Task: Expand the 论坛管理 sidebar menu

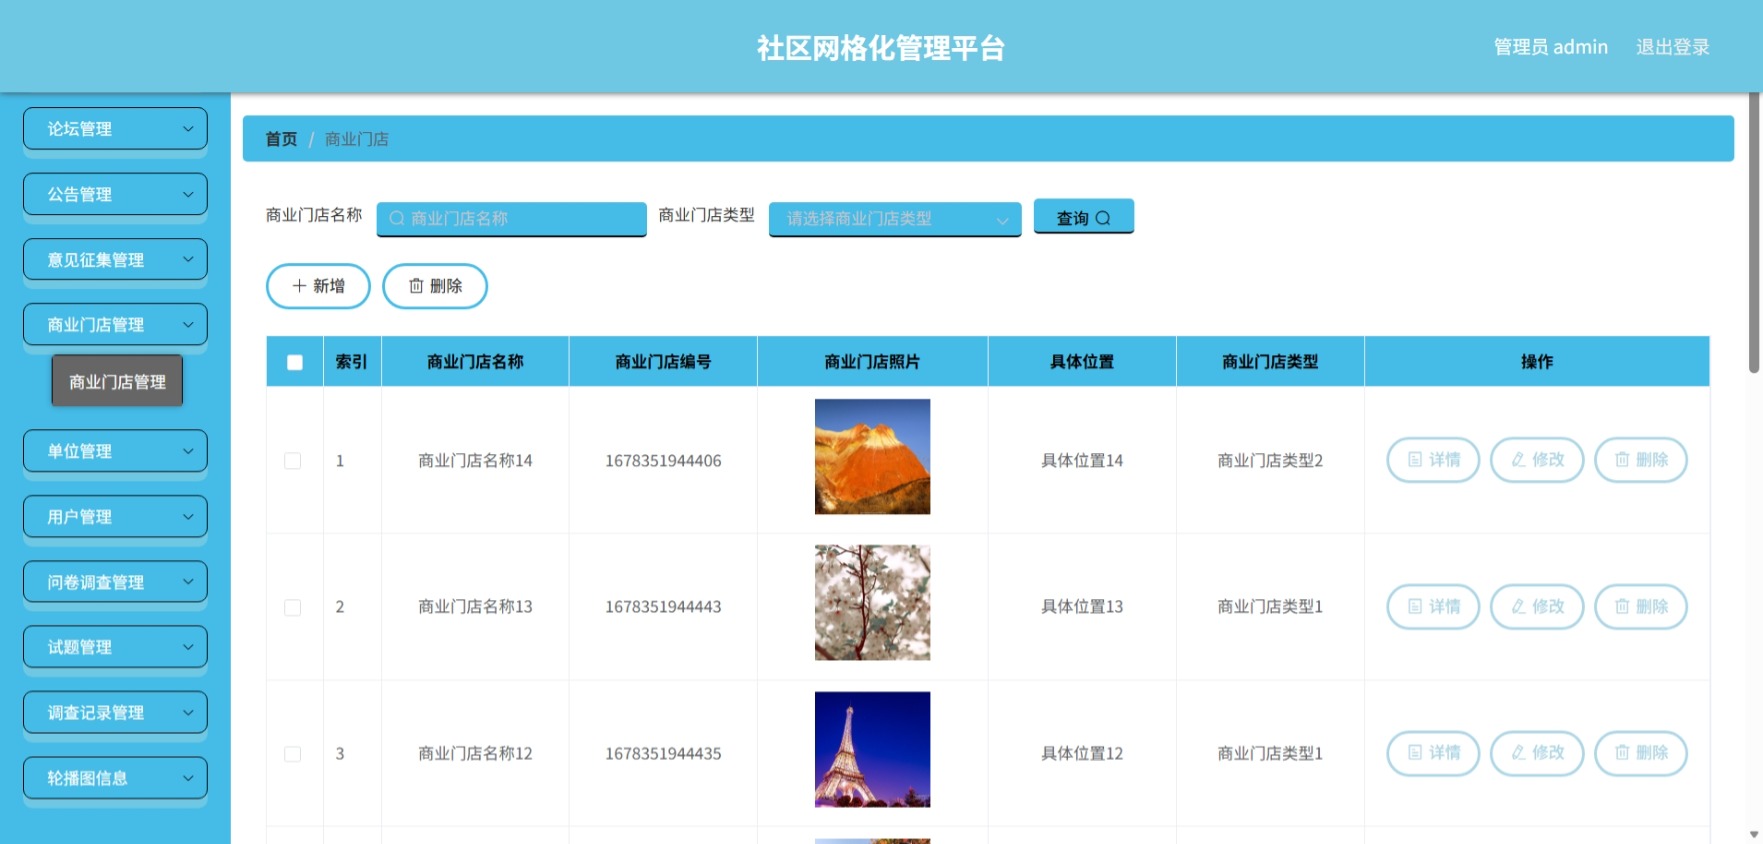Action: click(x=115, y=129)
